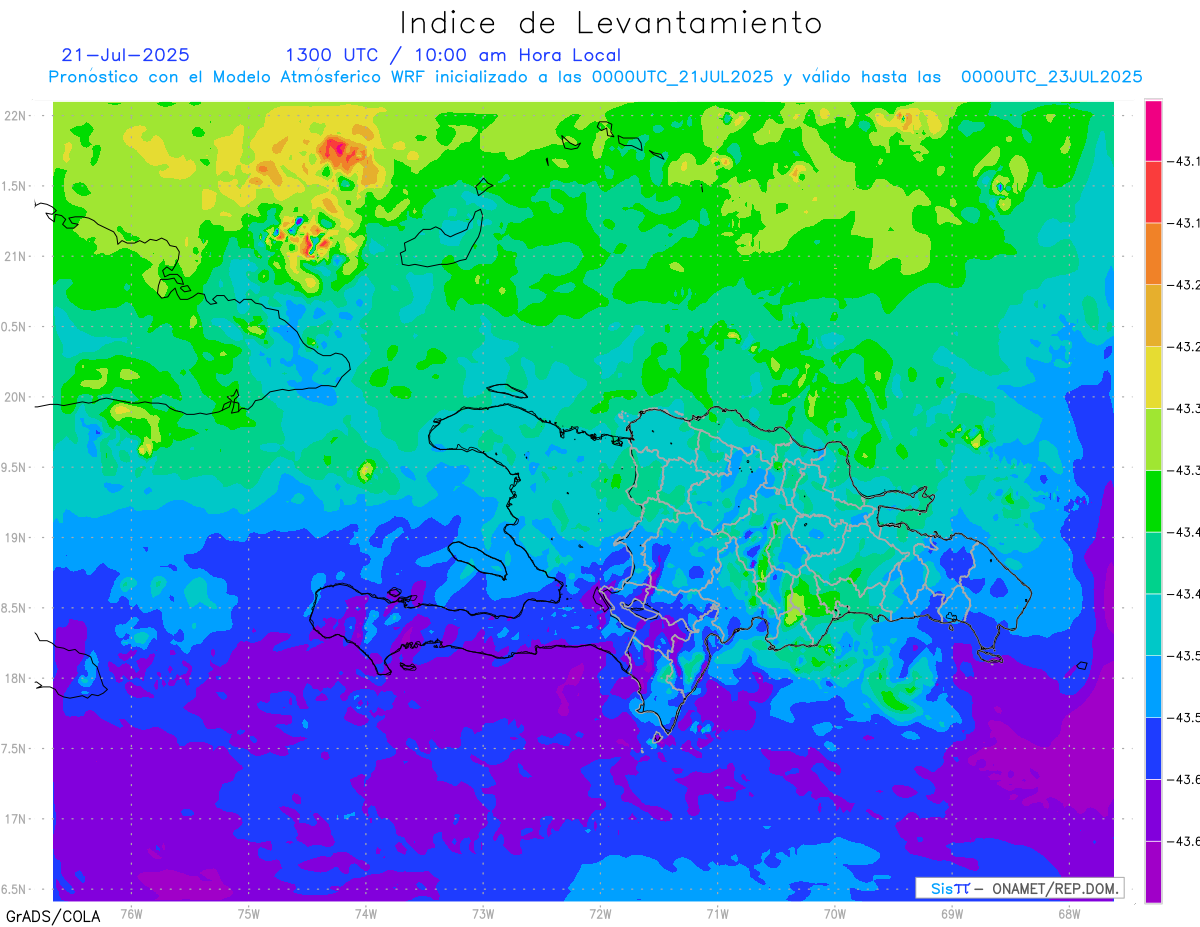This screenshot has width=1200, height=927.
Task: Click the '69W' longitude label
Action: (x=952, y=913)
